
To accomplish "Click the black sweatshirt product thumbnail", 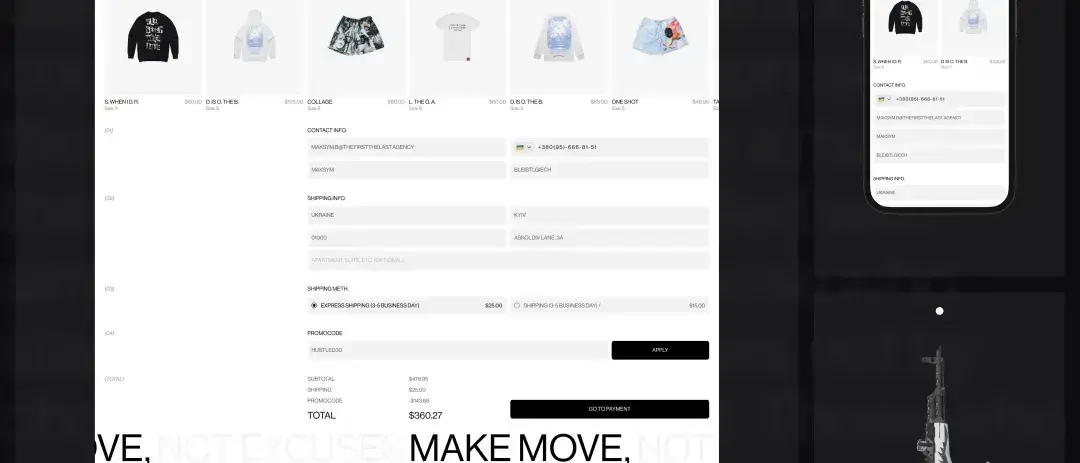I will [153, 47].
